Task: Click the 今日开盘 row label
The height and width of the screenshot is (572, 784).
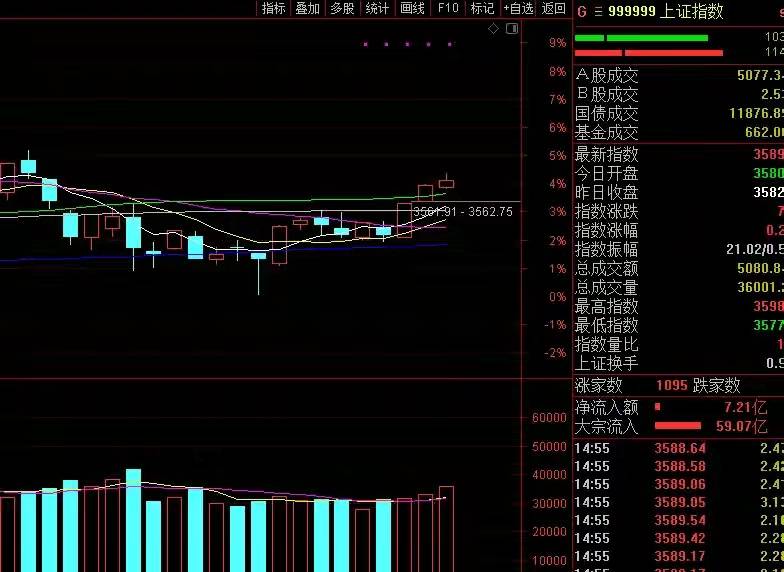Action: point(606,174)
